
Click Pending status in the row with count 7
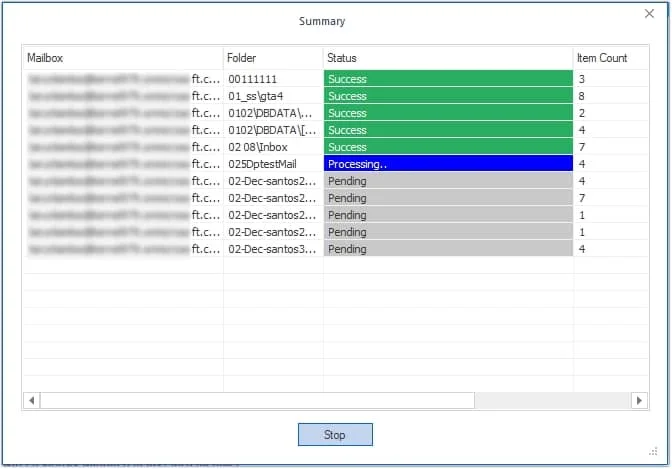point(448,198)
